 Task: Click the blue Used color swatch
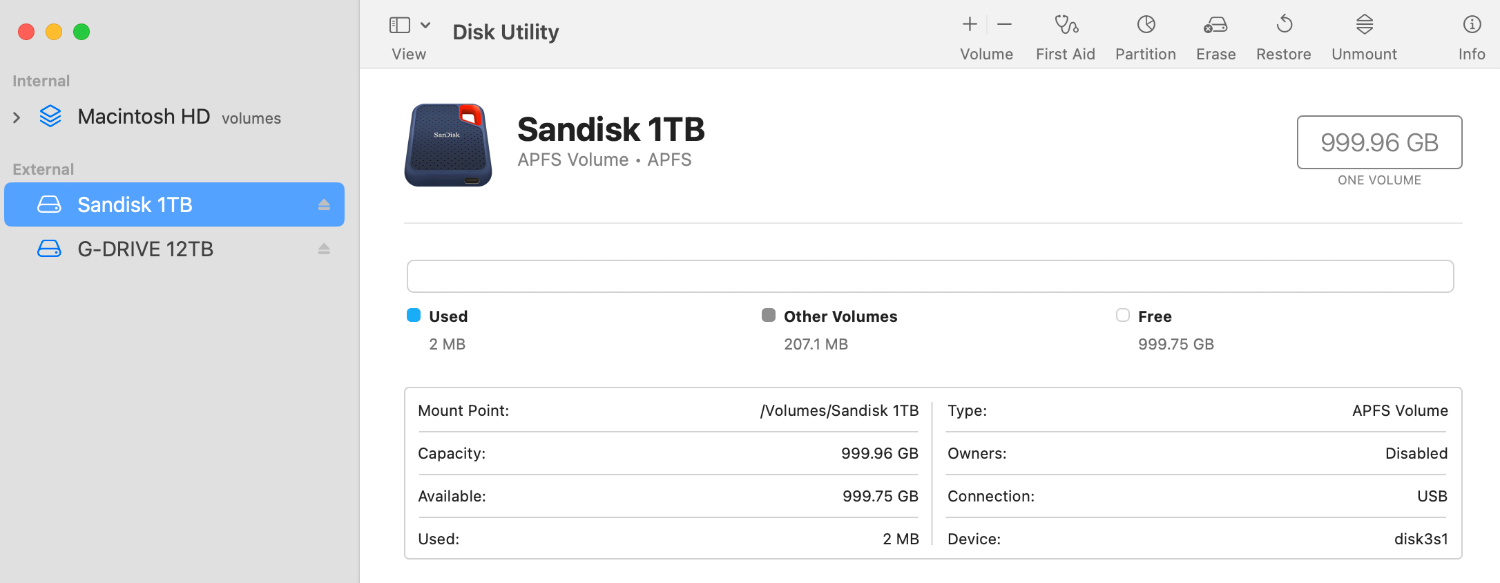[414, 316]
